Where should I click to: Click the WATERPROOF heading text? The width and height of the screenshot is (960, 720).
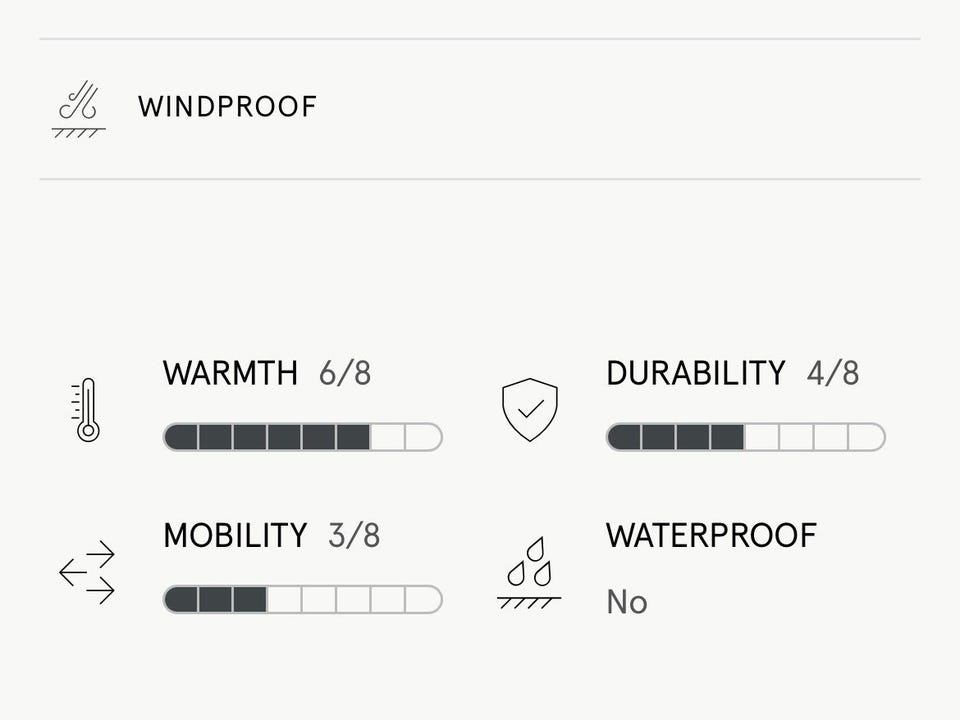point(711,535)
